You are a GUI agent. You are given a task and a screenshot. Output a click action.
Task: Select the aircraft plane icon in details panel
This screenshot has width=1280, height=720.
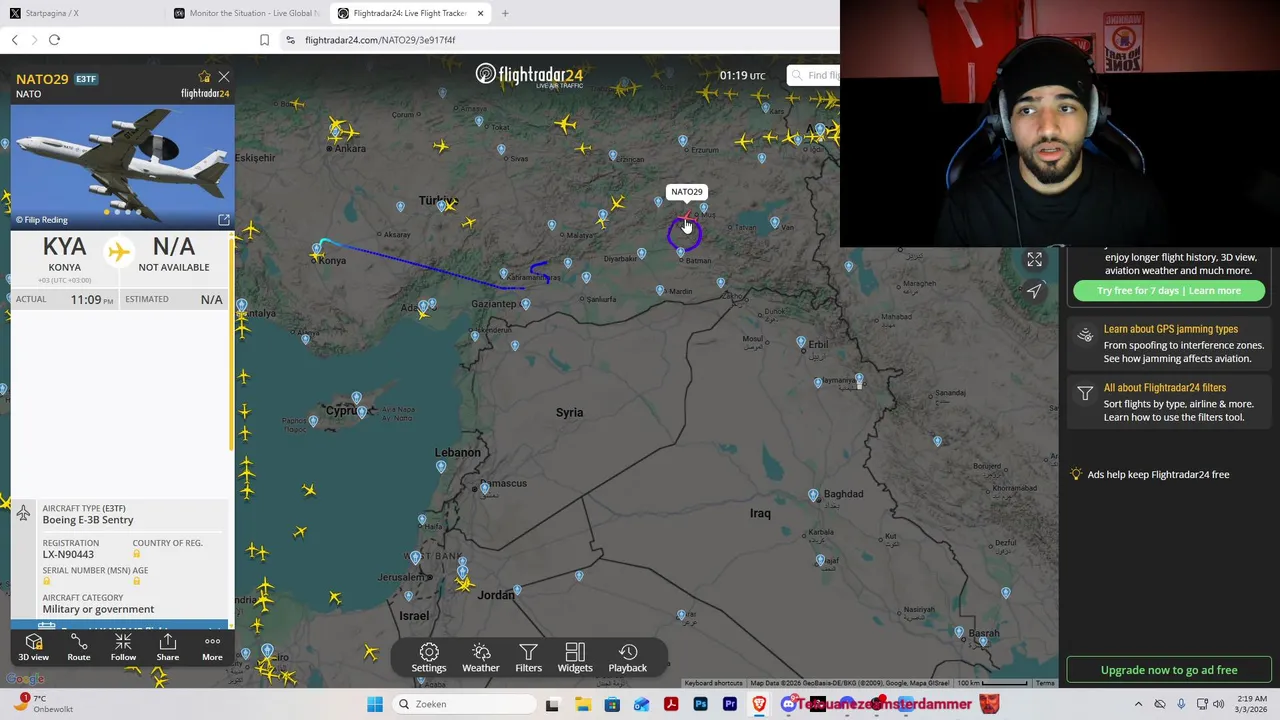click(119, 251)
